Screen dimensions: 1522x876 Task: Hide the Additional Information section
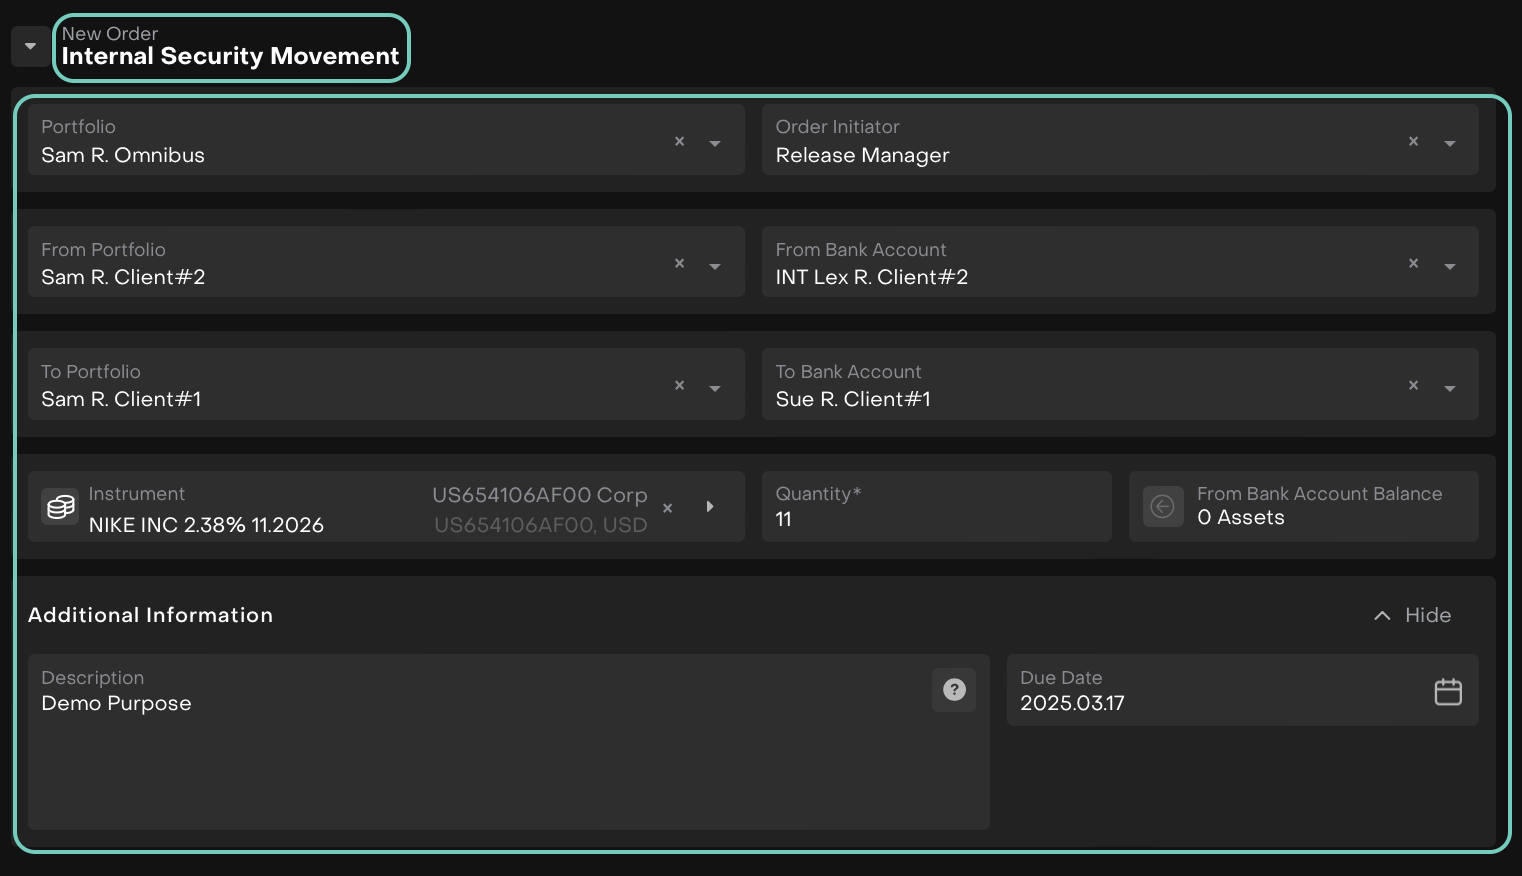point(1413,615)
